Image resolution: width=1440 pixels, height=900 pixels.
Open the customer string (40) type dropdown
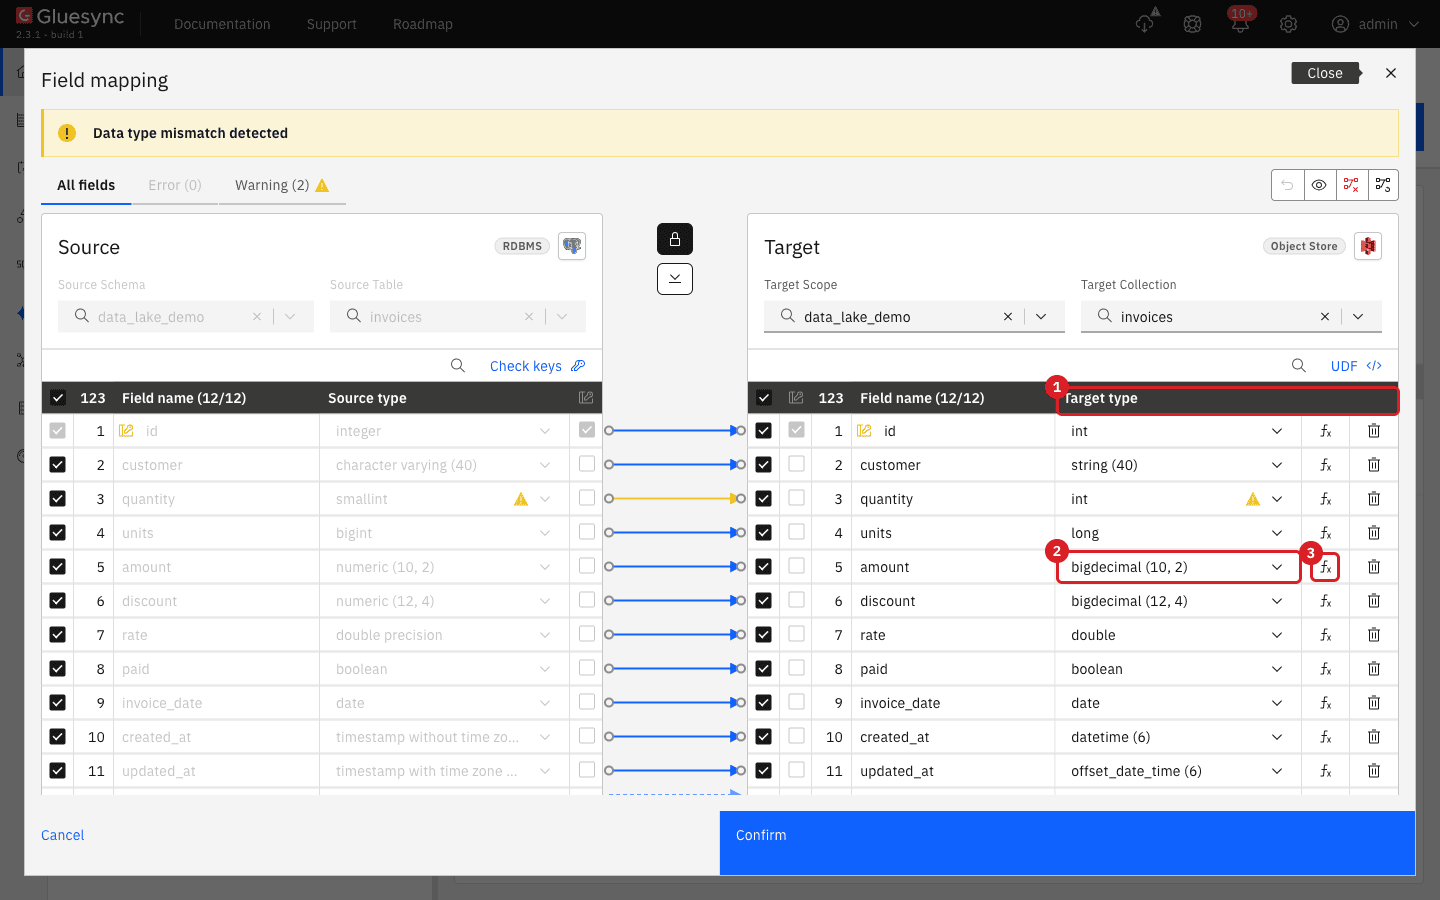1178,465
